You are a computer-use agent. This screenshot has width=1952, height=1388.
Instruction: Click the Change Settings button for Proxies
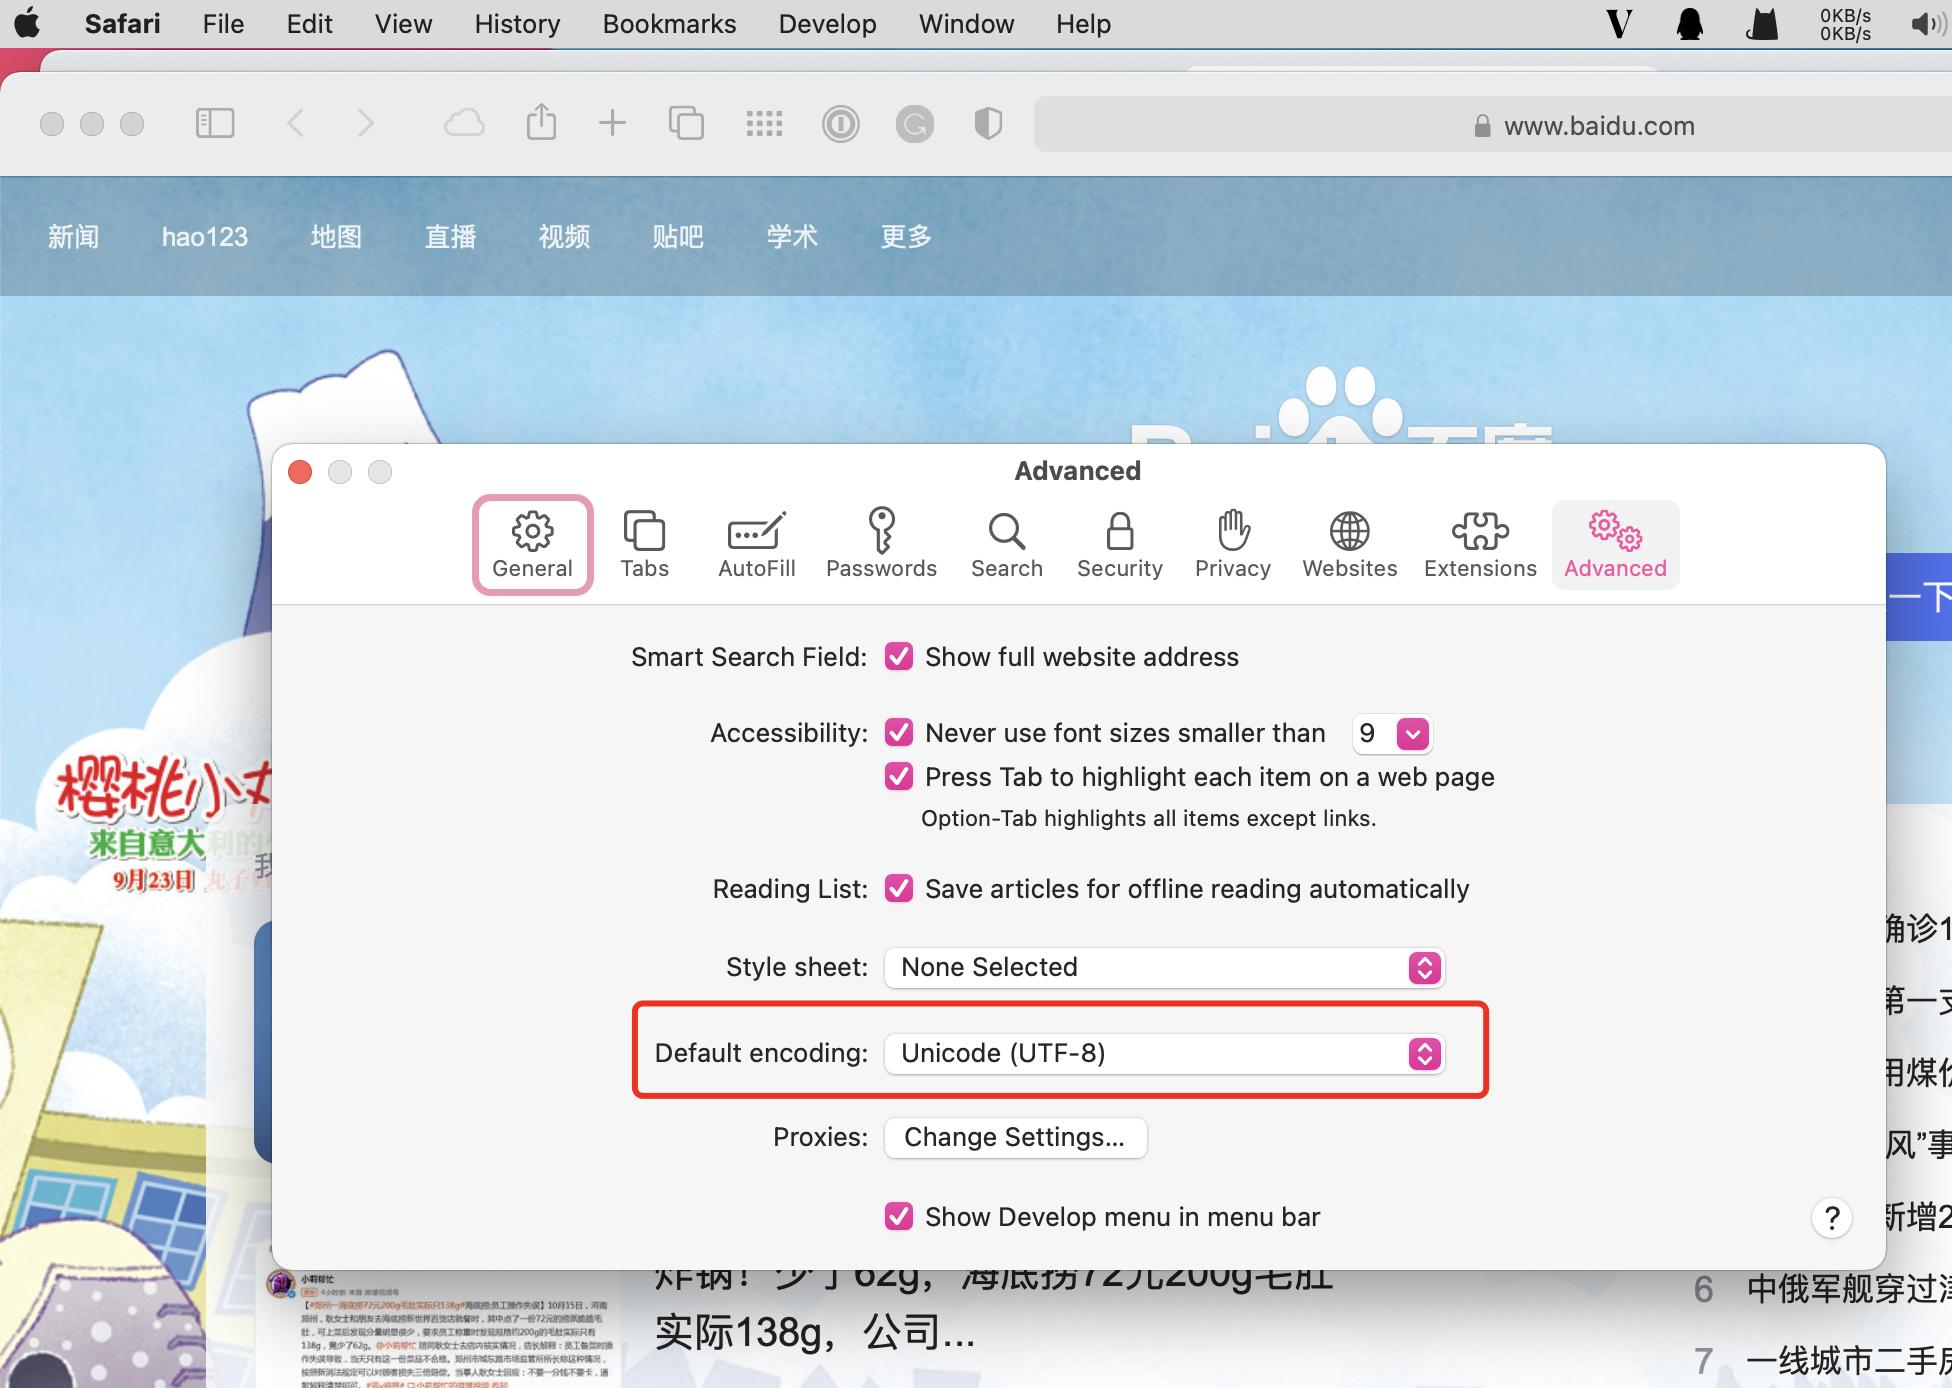coord(1014,1137)
